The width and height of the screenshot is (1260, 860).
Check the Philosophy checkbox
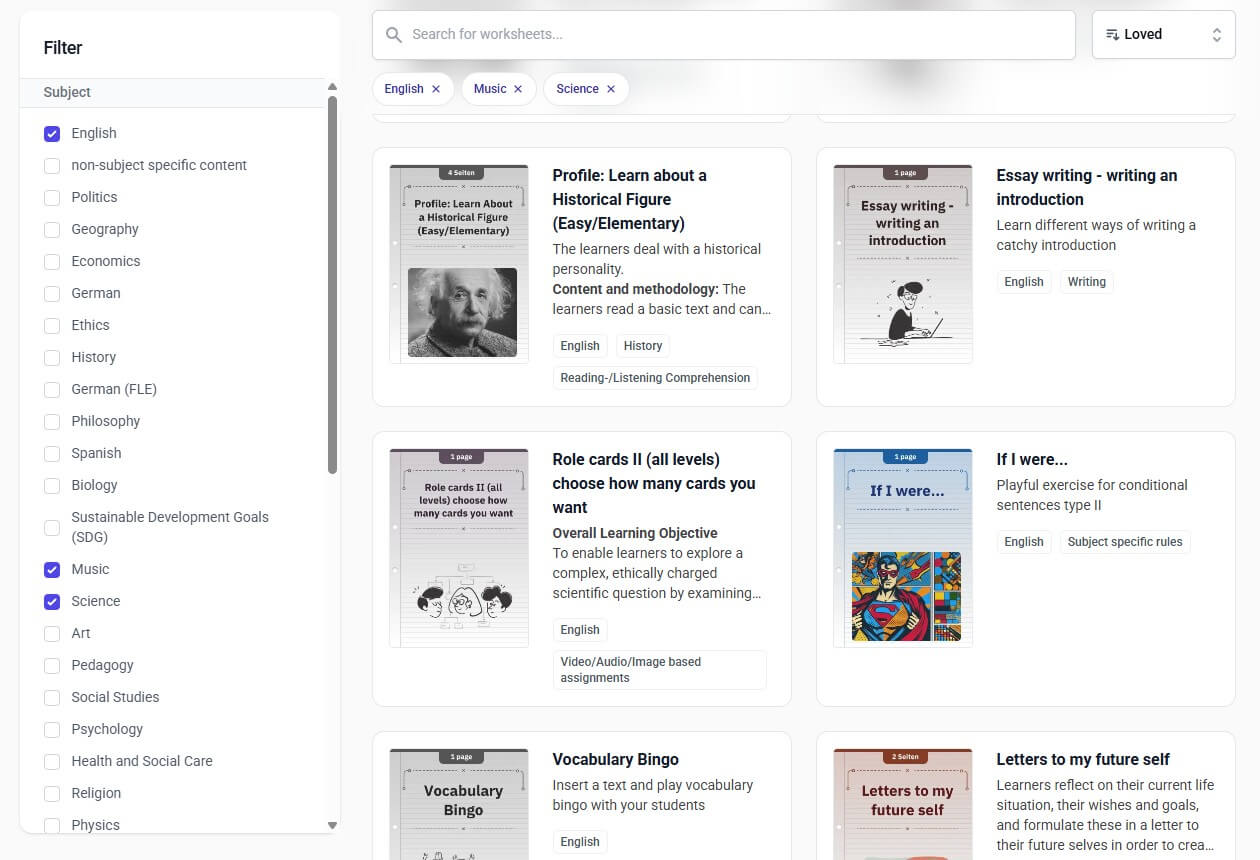52,421
